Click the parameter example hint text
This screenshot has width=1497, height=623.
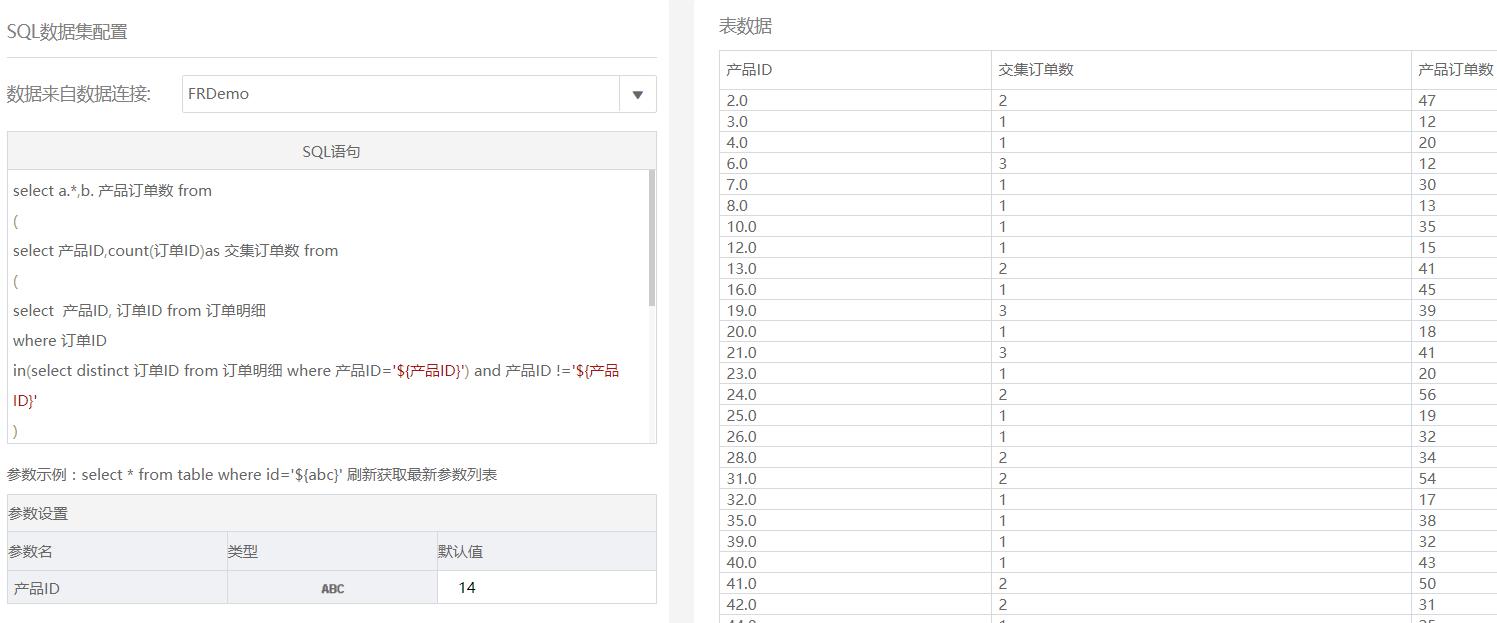[252, 475]
